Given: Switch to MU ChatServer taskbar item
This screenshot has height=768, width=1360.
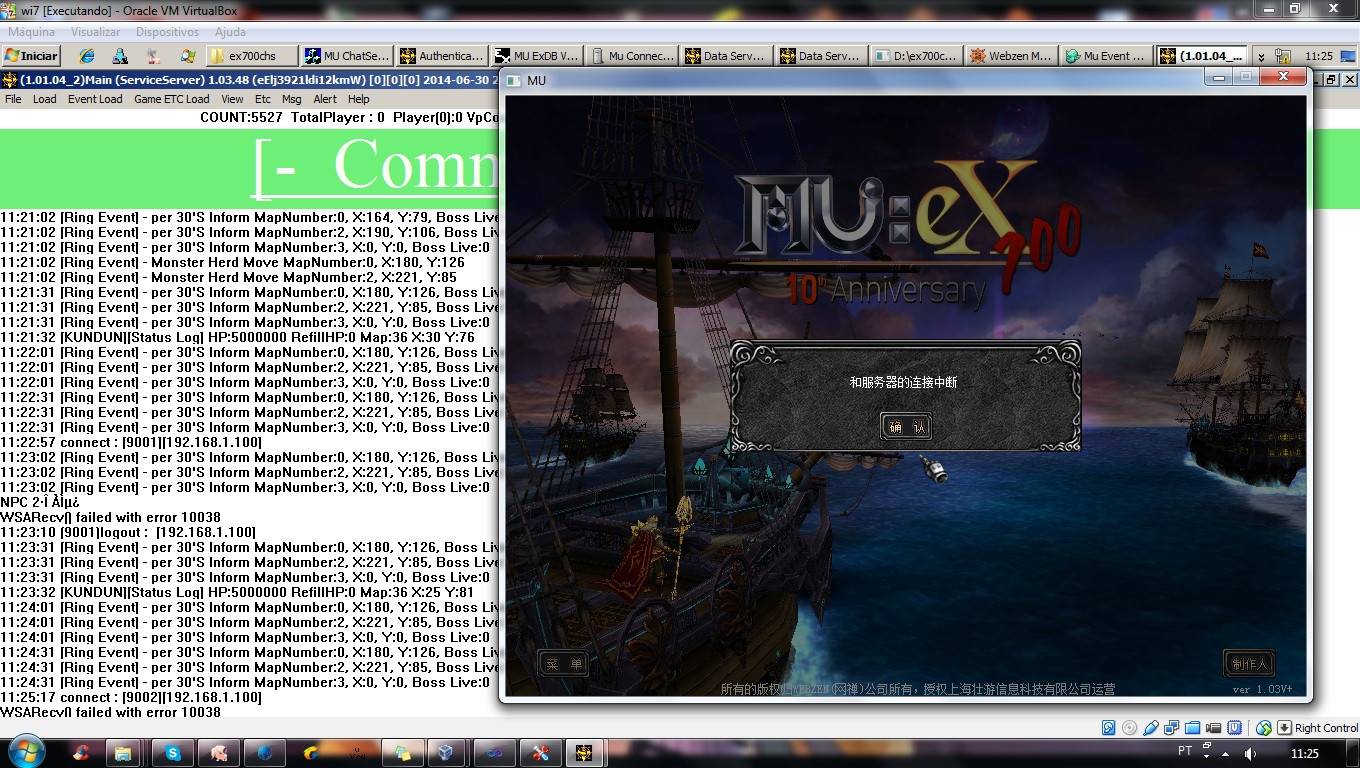Looking at the screenshot, I should (x=347, y=56).
